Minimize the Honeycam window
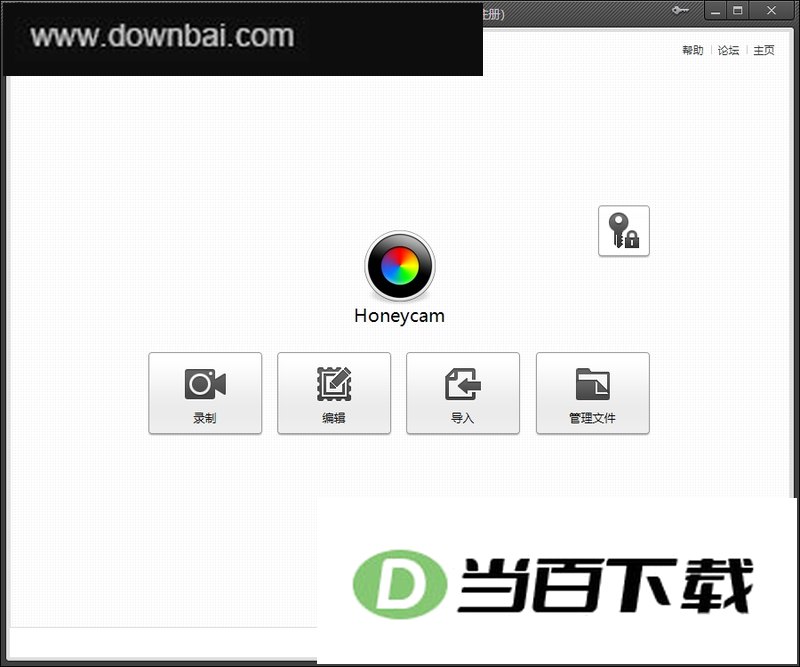800x667 pixels. tap(716, 11)
